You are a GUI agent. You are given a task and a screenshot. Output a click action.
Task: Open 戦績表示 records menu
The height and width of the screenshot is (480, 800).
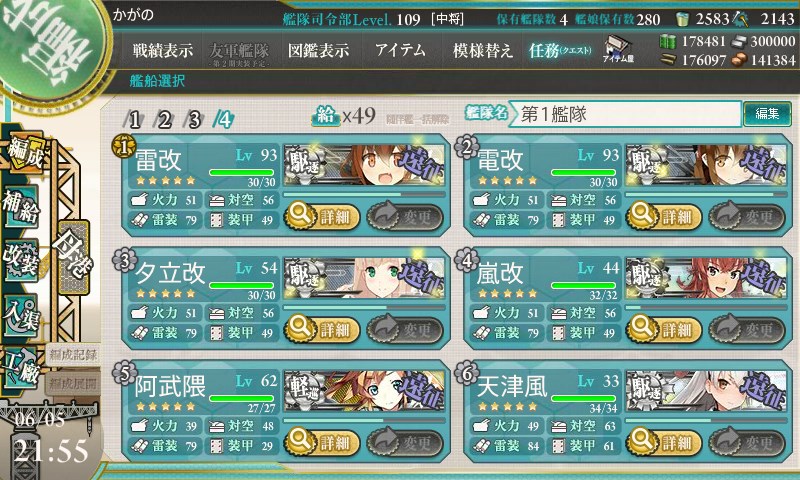point(163,50)
